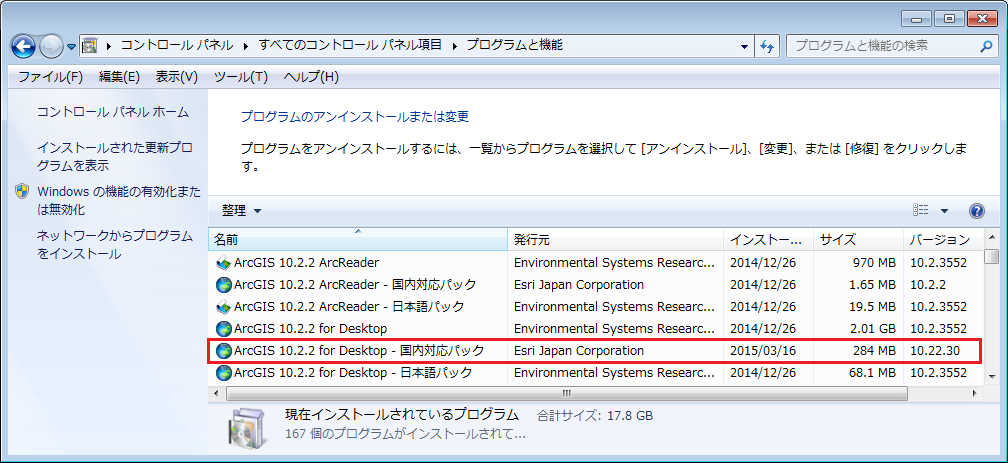Sort by the 発行元 column header
The image size is (1008, 463).
(616, 240)
